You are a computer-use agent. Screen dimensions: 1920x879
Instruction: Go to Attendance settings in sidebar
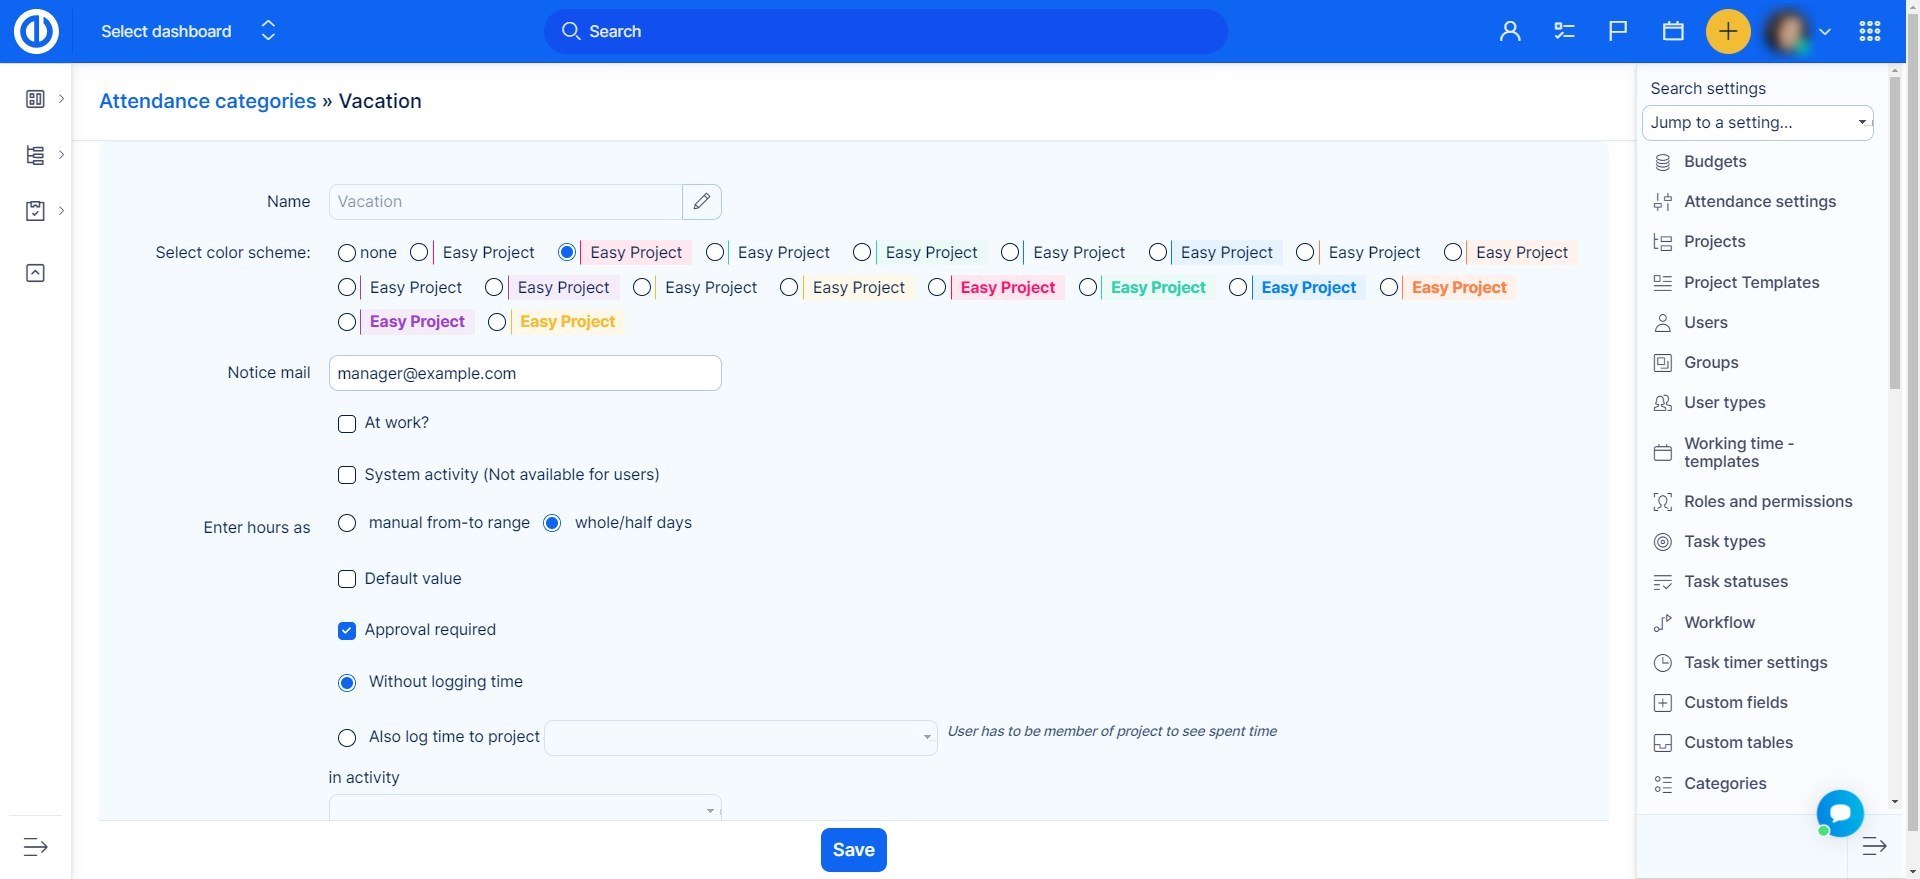[x=1759, y=202]
